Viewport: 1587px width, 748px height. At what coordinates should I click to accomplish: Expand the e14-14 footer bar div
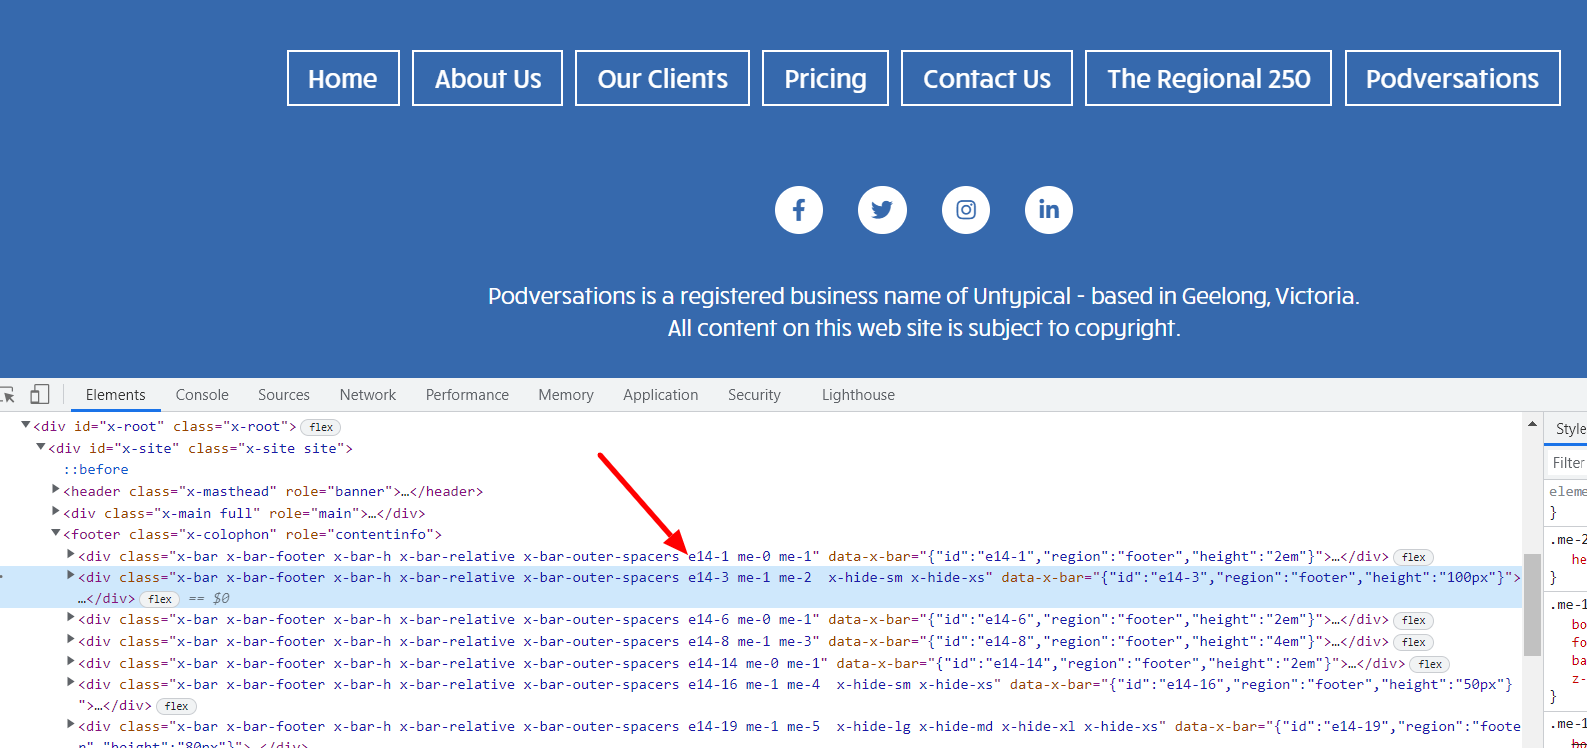tap(71, 661)
